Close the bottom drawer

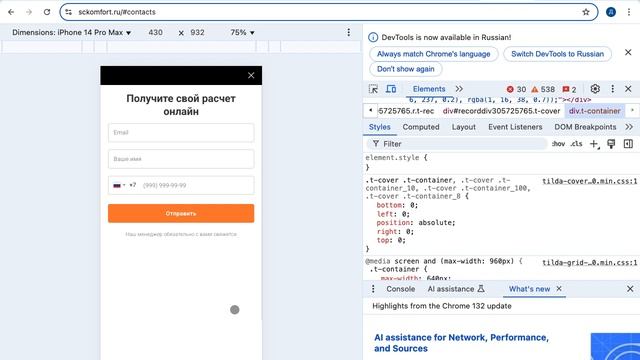click(x=630, y=289)
